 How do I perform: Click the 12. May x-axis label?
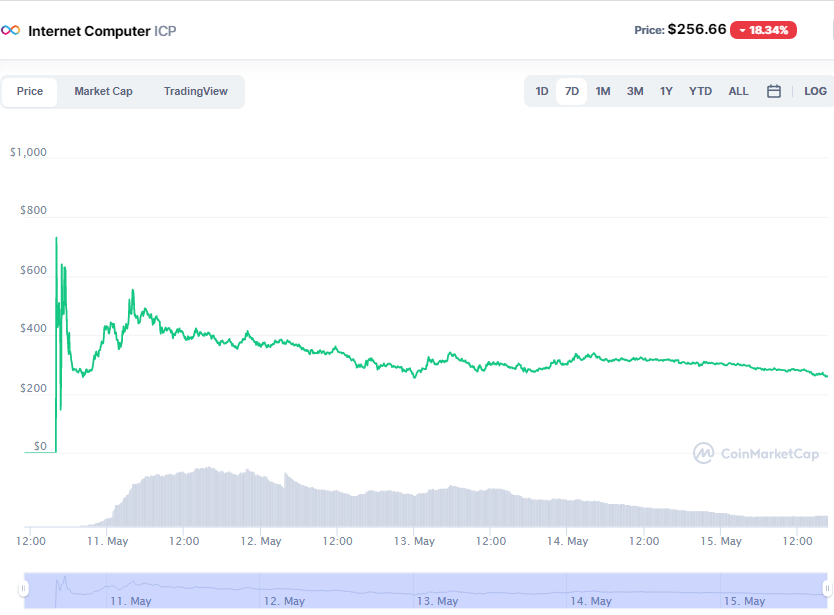261,541
